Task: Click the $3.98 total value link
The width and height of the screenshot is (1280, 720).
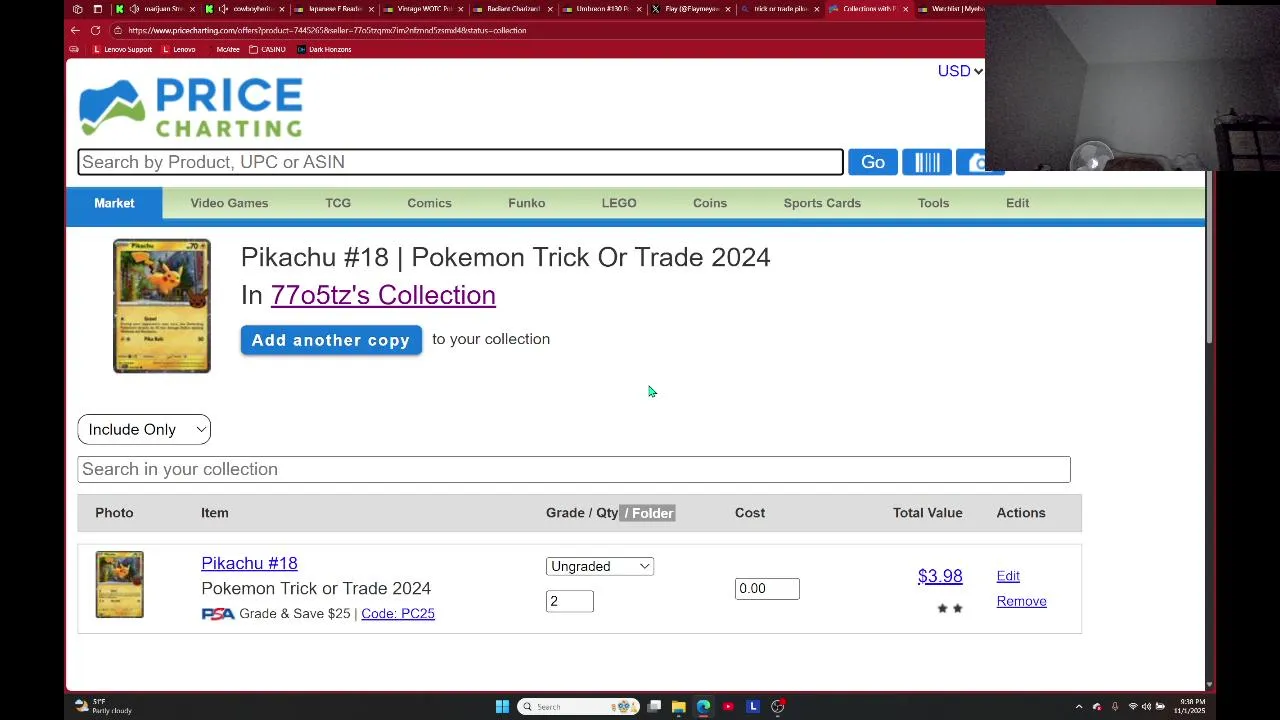Action: pyautogui.click(x=940, y=576)
